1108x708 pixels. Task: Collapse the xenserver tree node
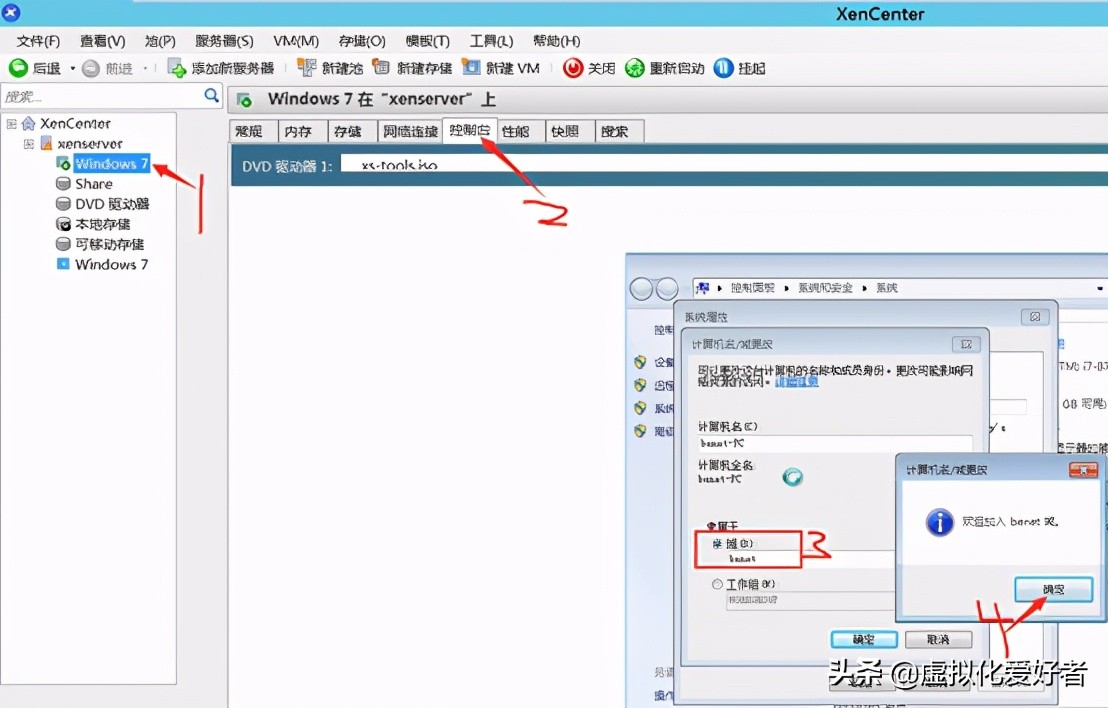pos(29,143)
